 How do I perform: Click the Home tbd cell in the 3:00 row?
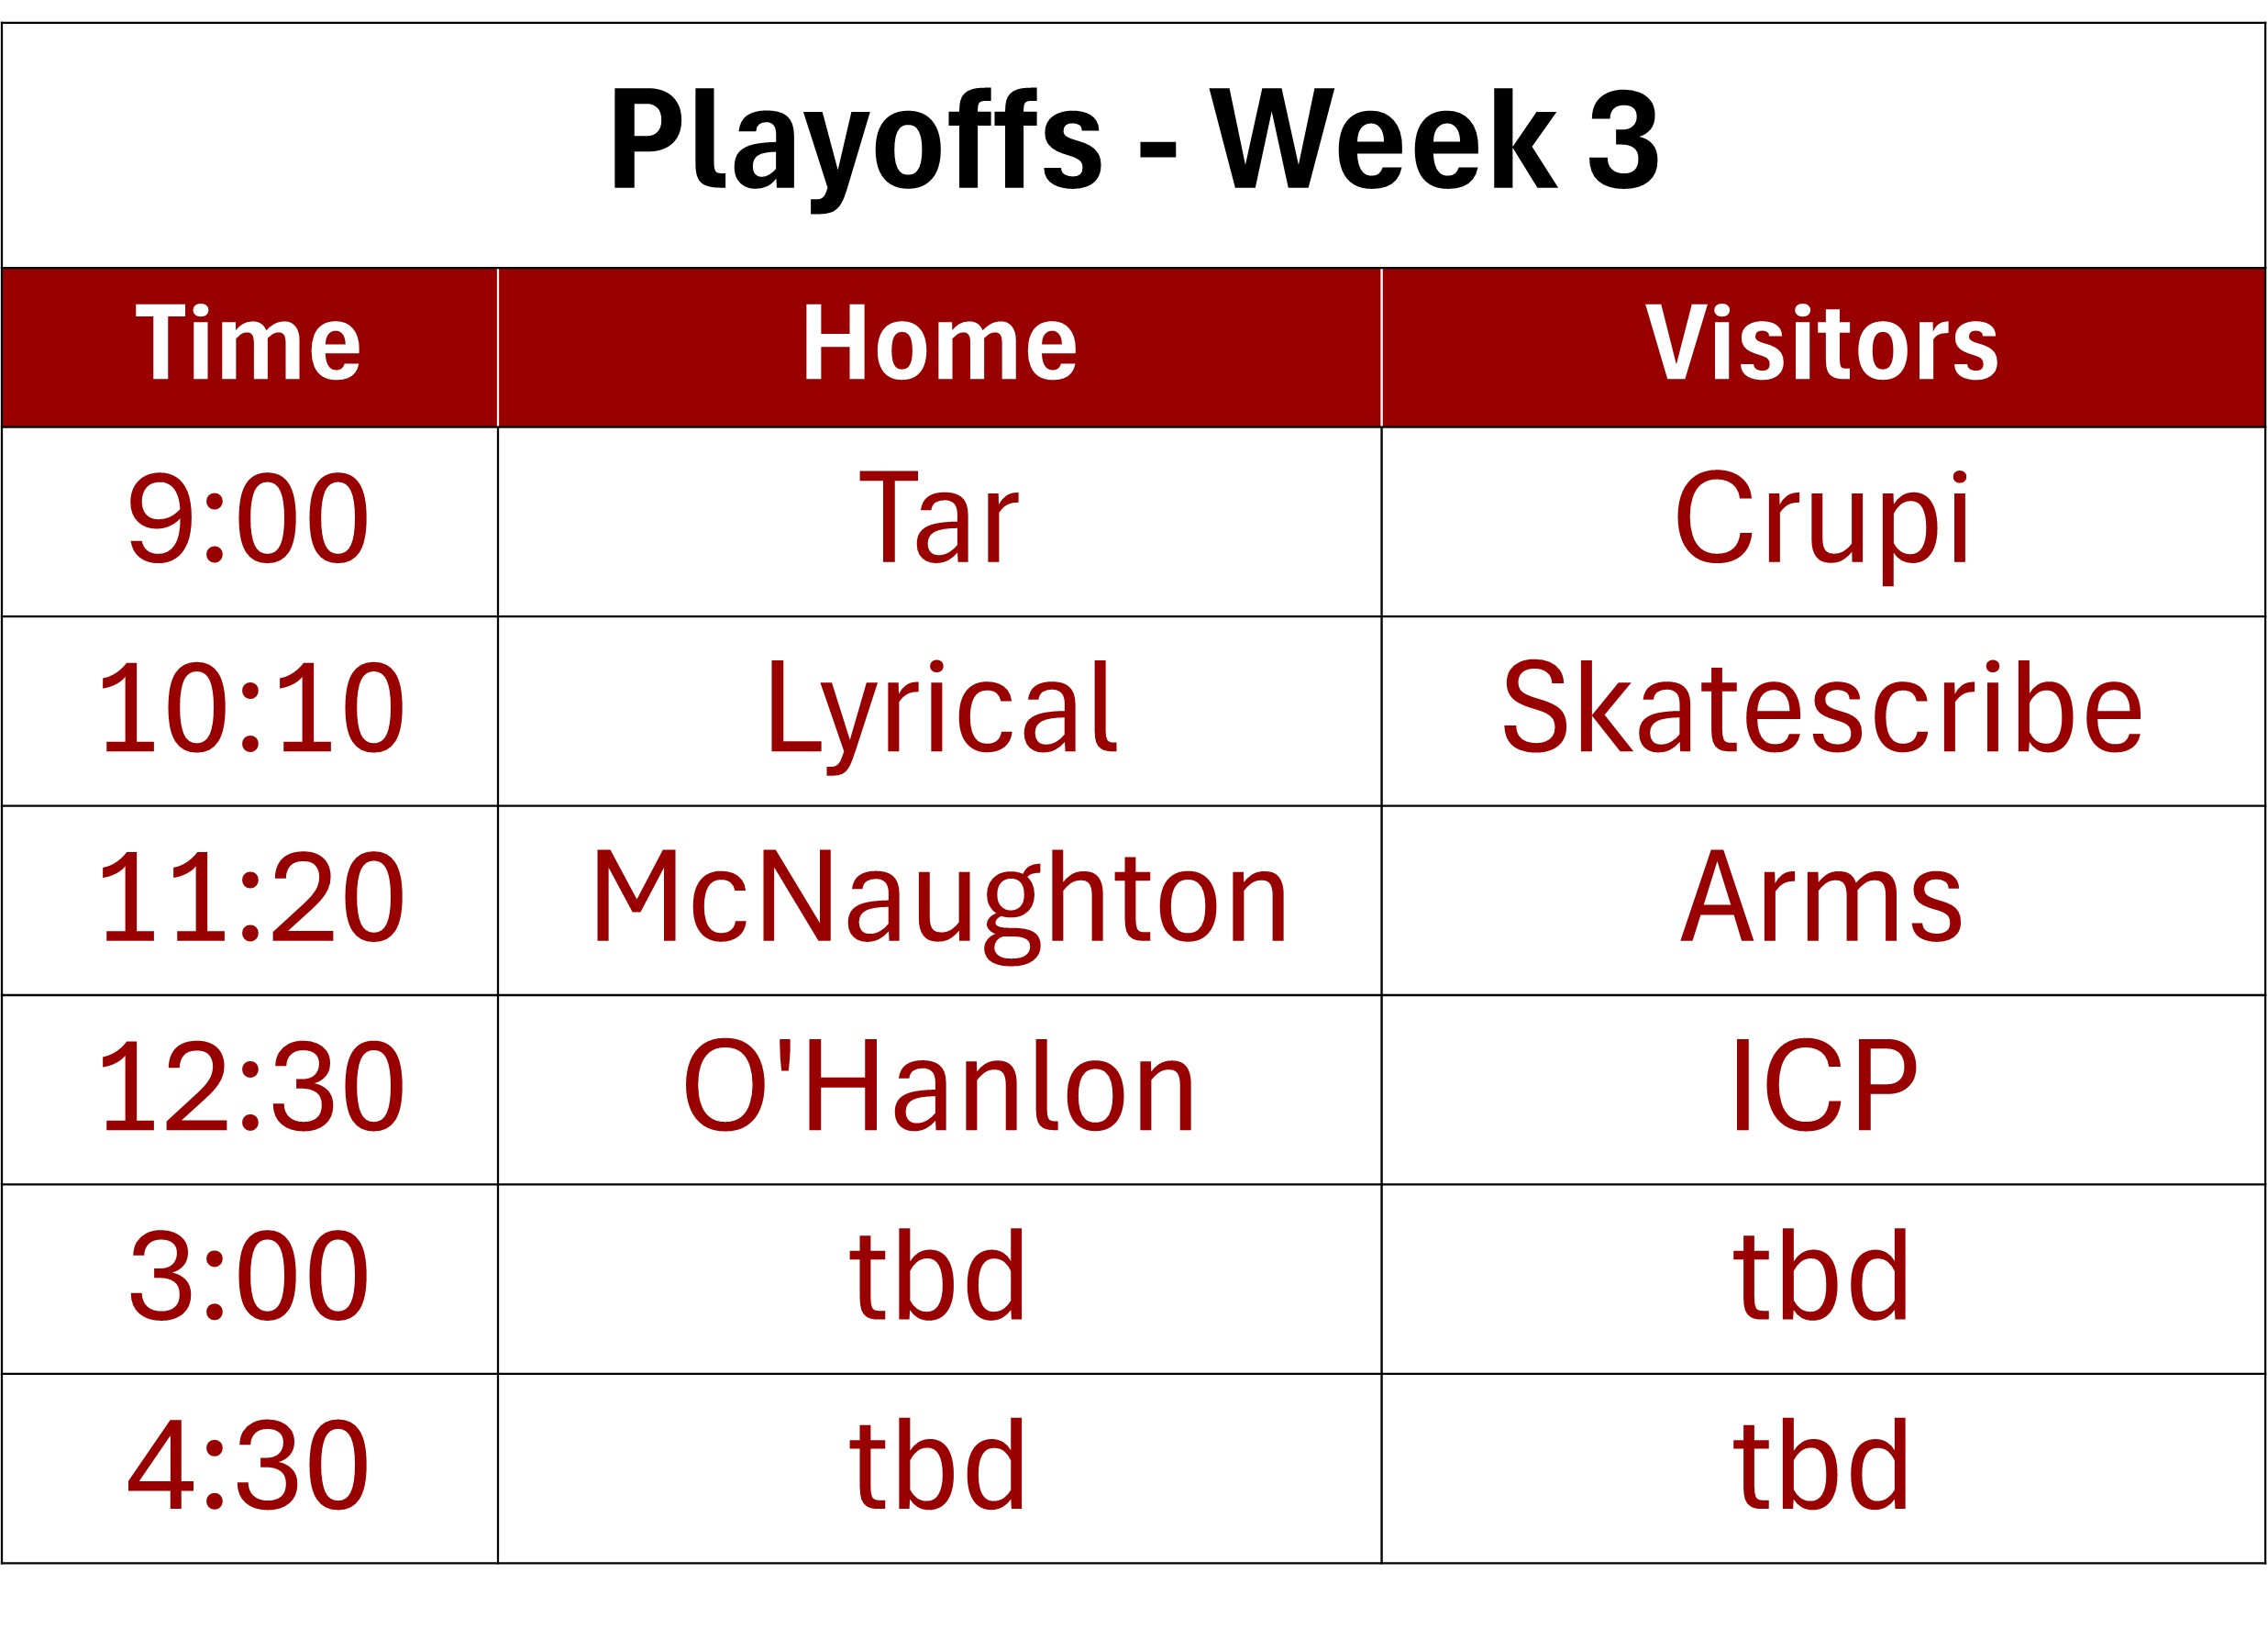click(939, 1277)
